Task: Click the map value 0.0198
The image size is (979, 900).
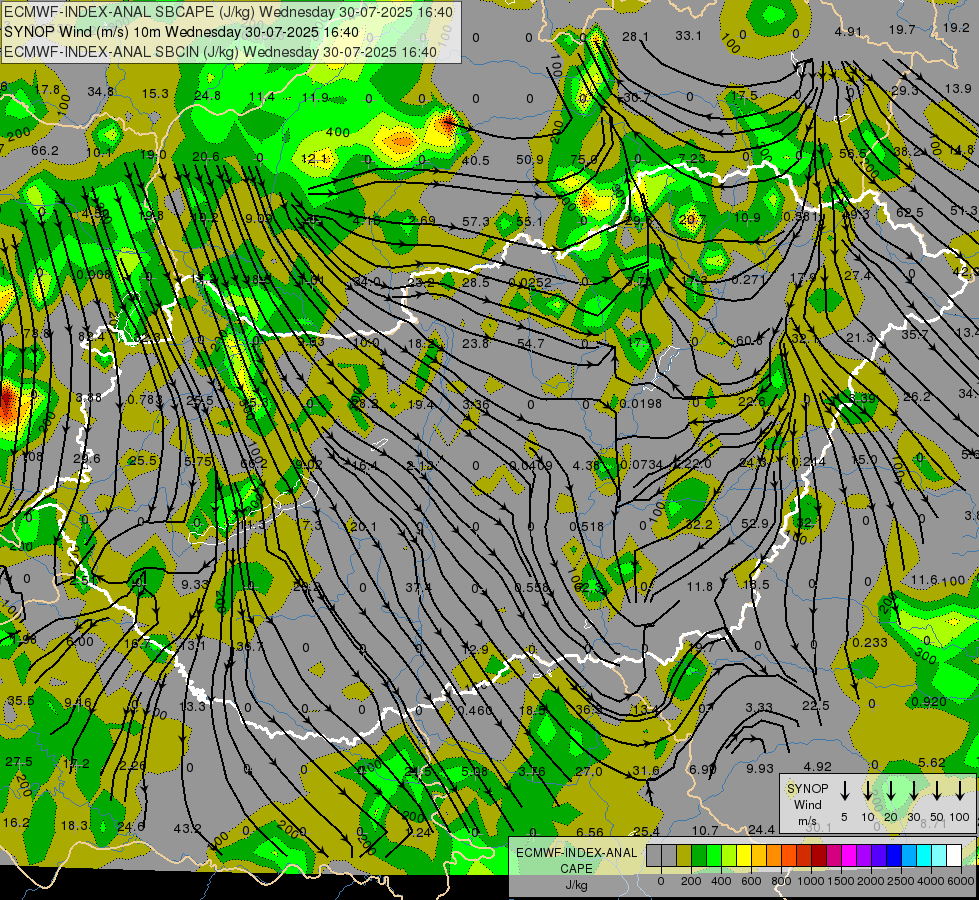Action: (641, 403)
